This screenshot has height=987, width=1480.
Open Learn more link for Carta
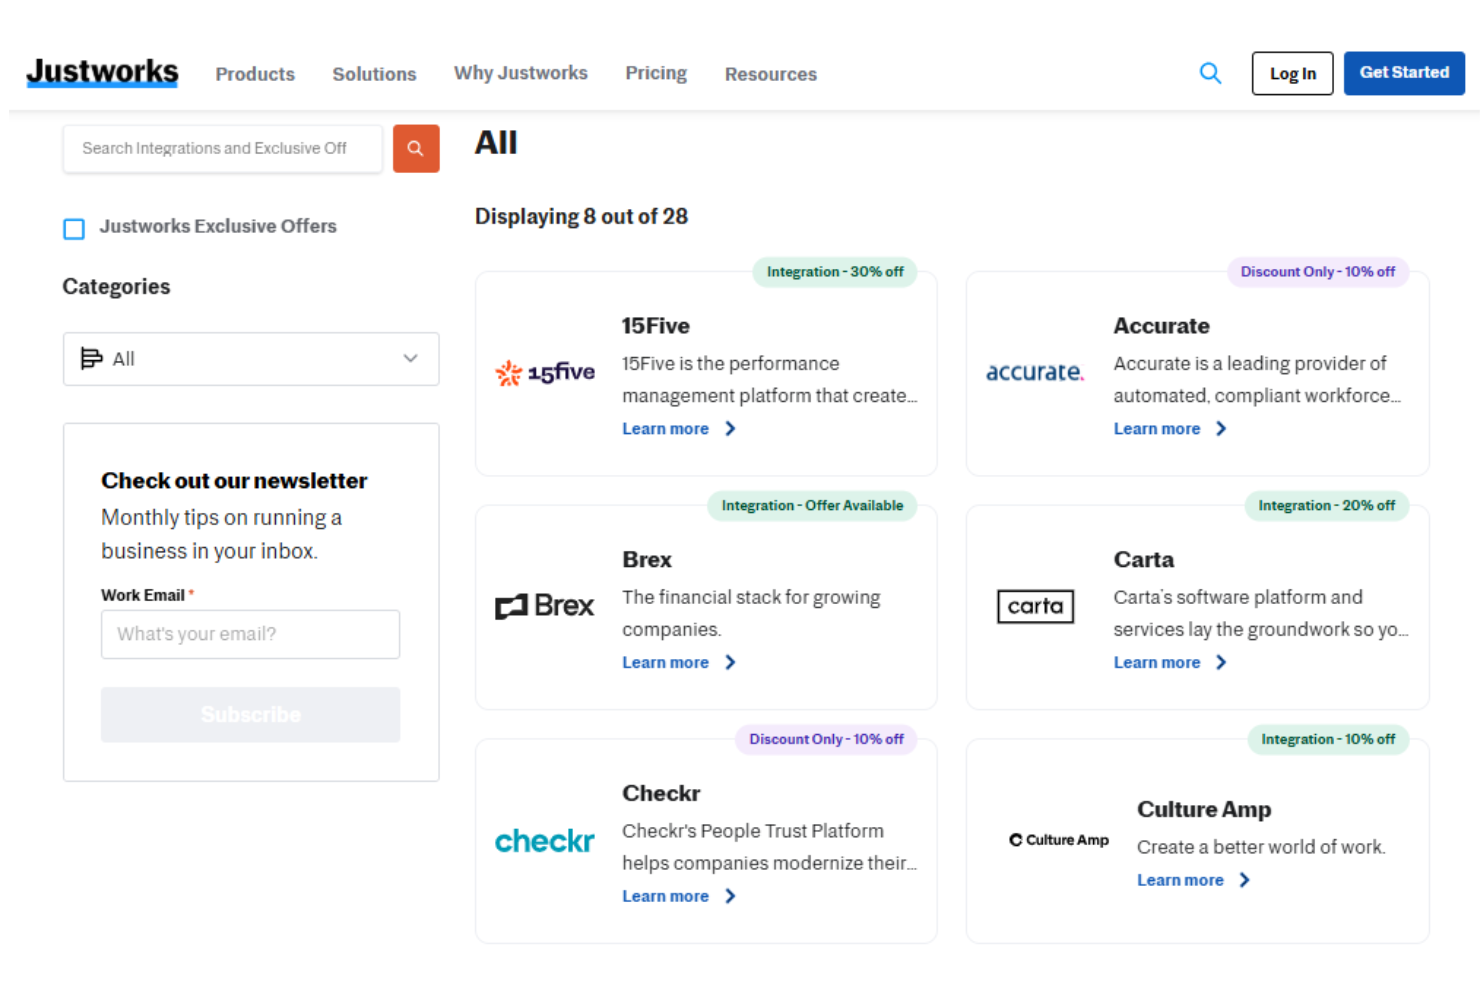point(1157,663)
